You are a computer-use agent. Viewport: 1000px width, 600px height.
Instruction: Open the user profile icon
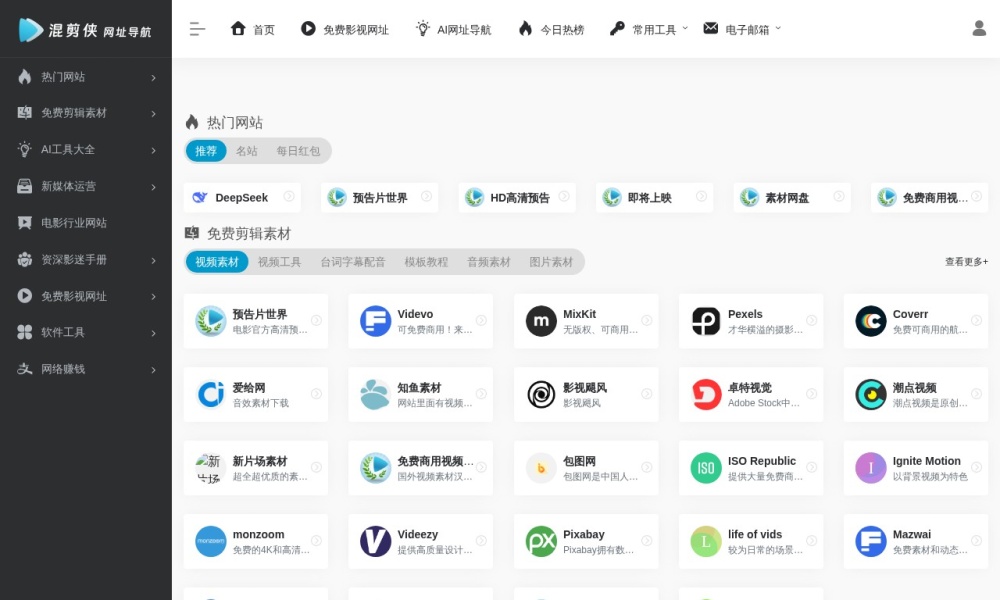coord(979,29)
